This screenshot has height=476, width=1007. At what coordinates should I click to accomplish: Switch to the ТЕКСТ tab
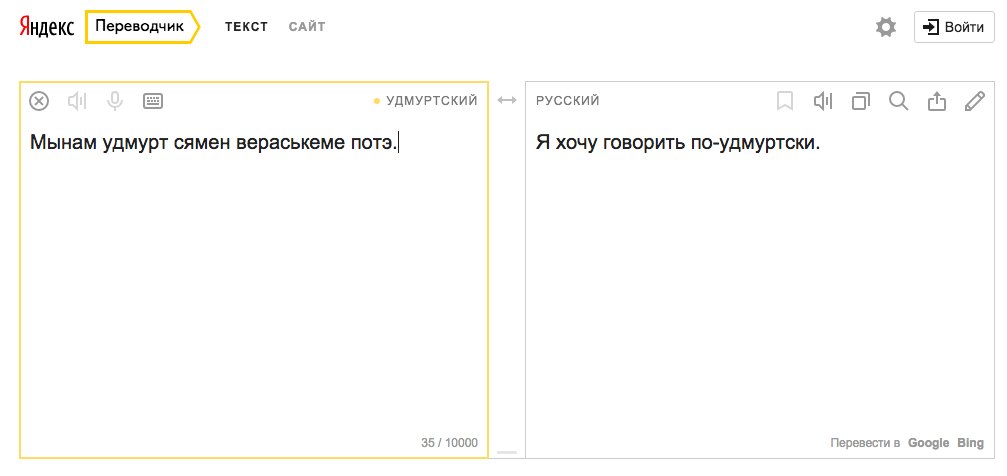coord(246,27)
